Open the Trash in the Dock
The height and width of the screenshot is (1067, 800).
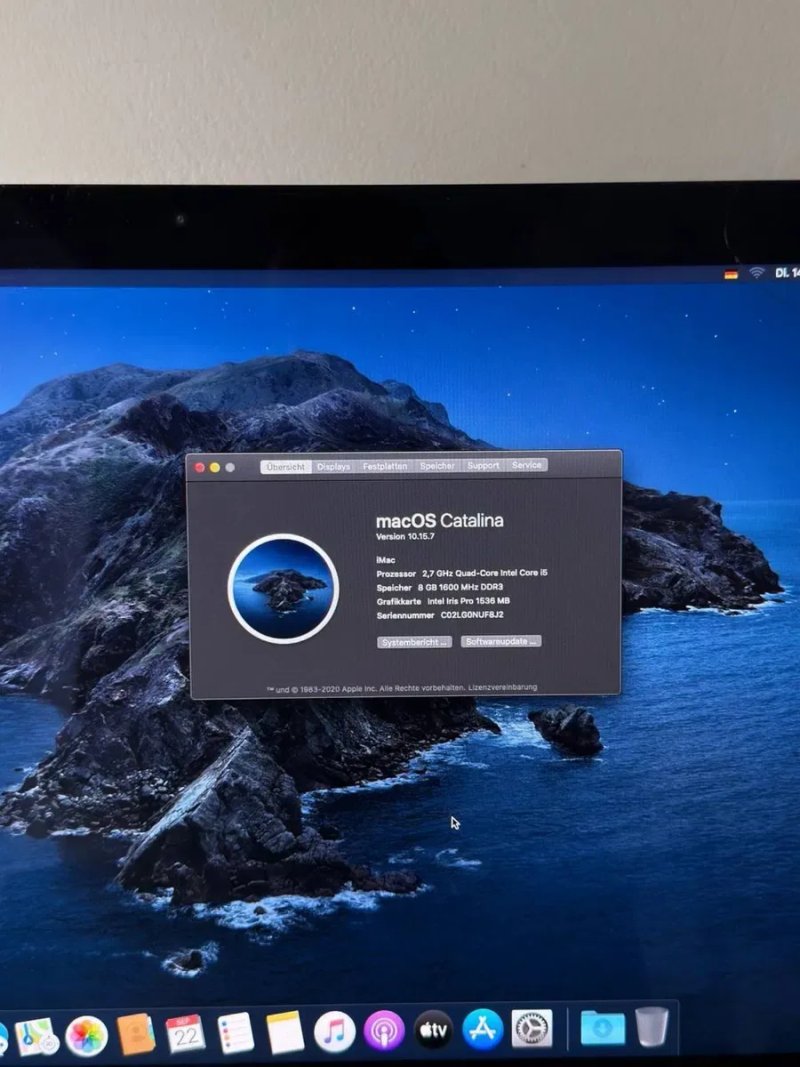tap(652, 1025)
